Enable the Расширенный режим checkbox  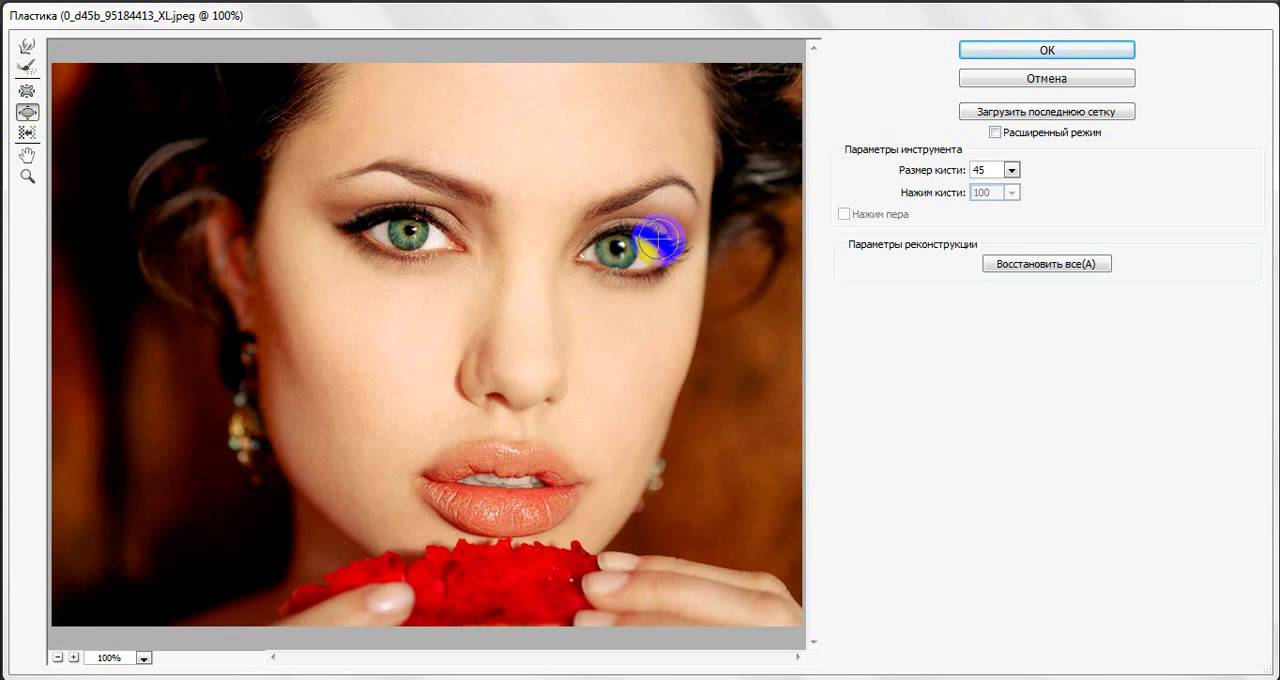[995, 132]
